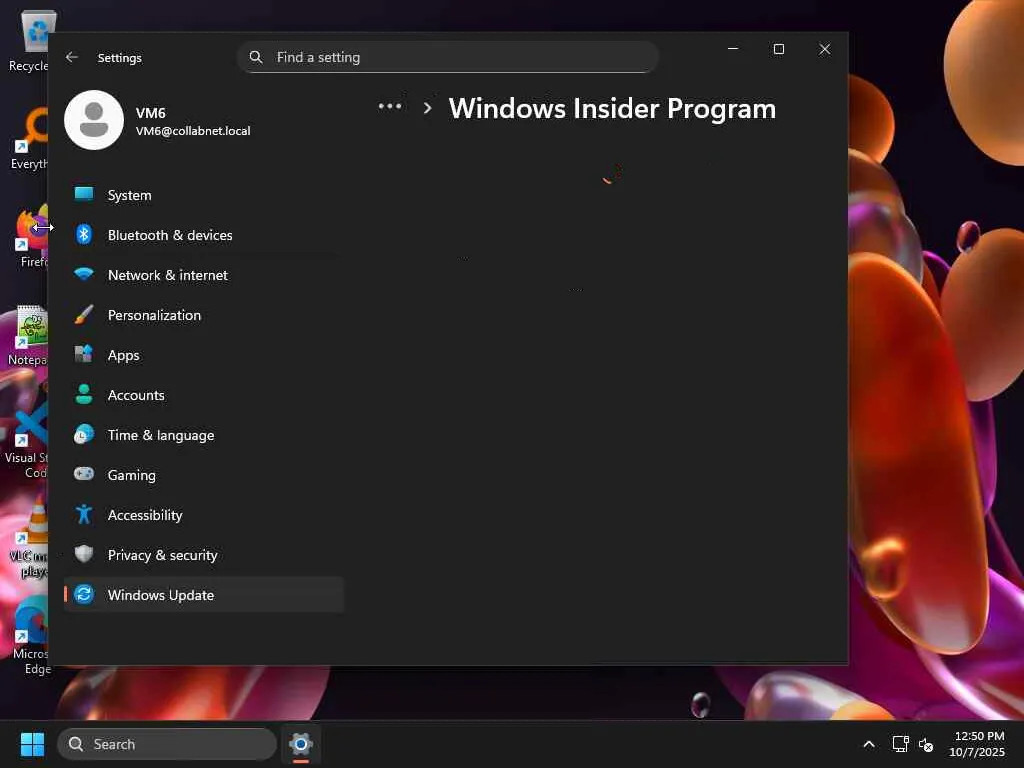Go back using the Settings back arrow

72,57
